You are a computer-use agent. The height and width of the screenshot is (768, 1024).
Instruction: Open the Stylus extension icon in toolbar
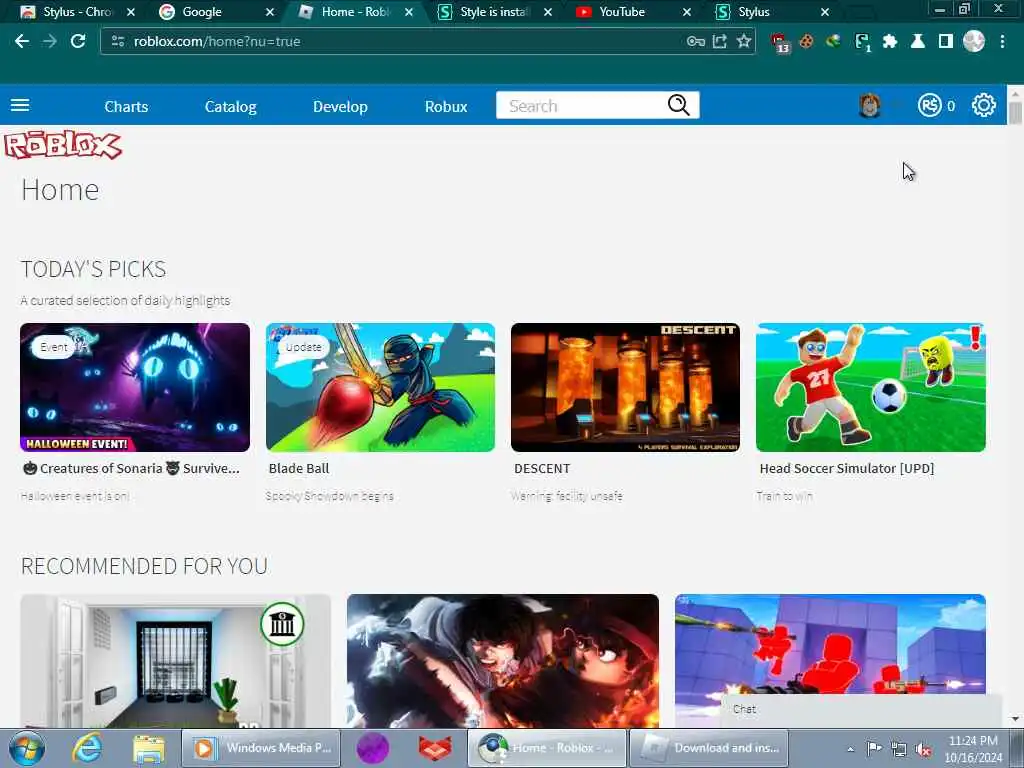[862, 42]
